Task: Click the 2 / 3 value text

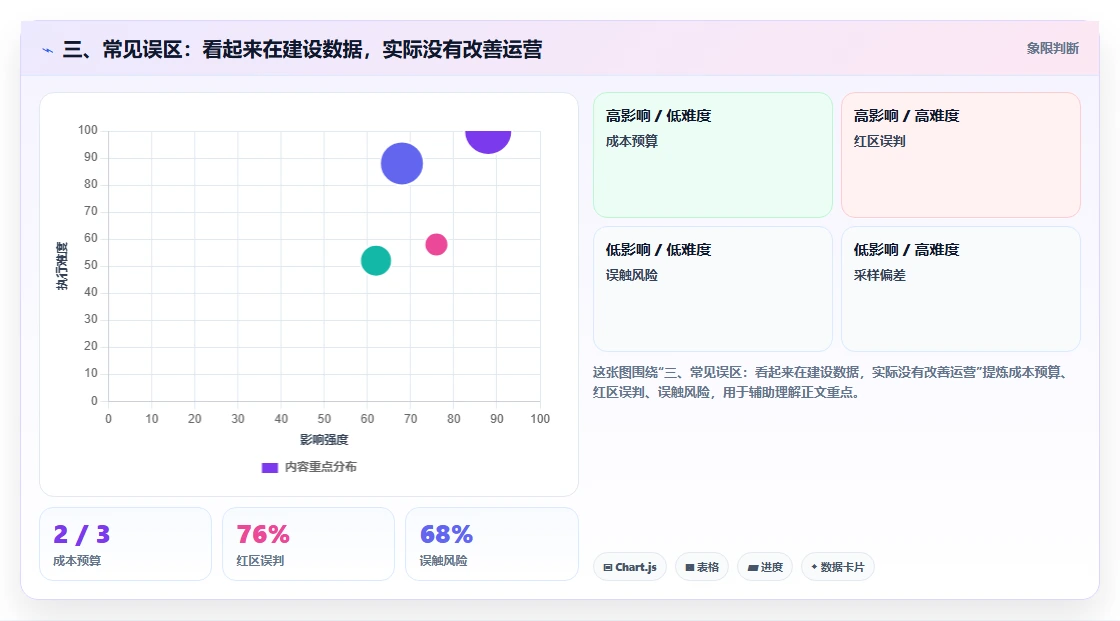Action: point(81,534)
